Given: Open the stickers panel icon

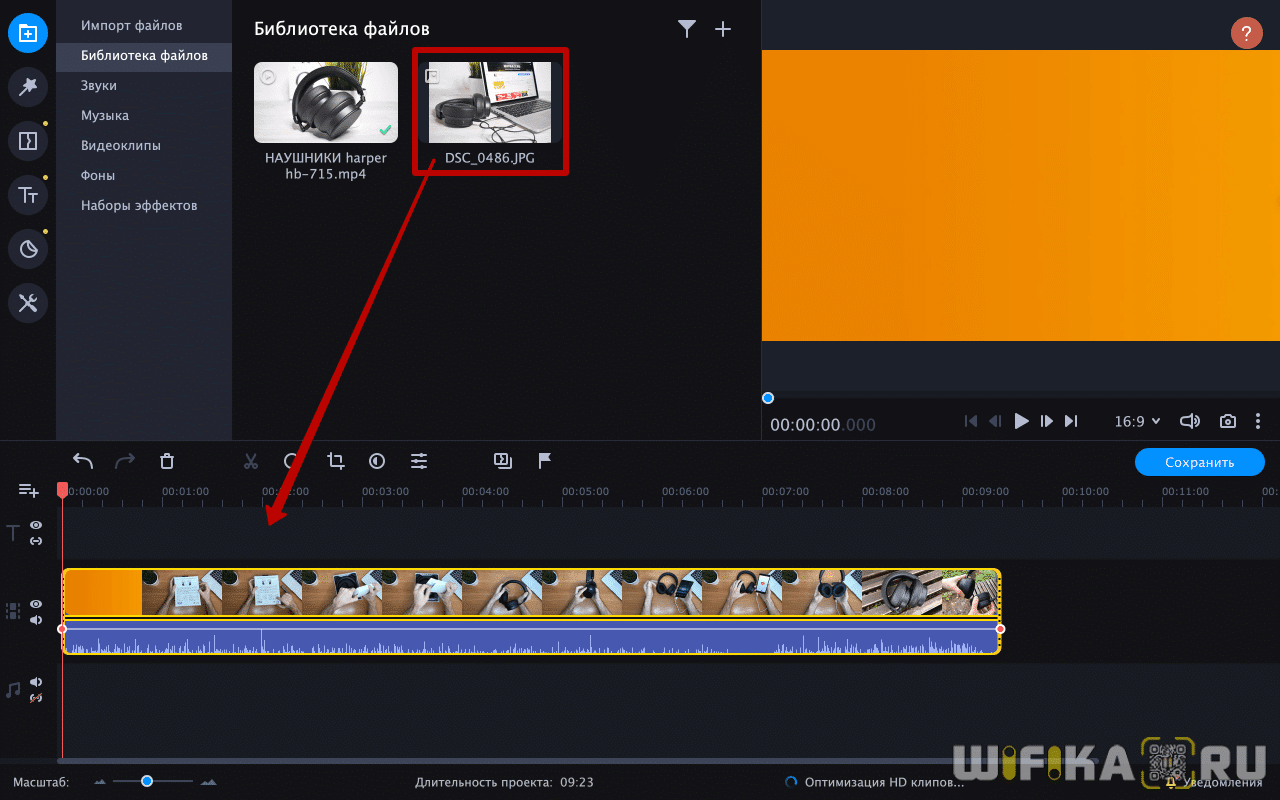Looking at the screenshot, I should click(x=28, y=249).
